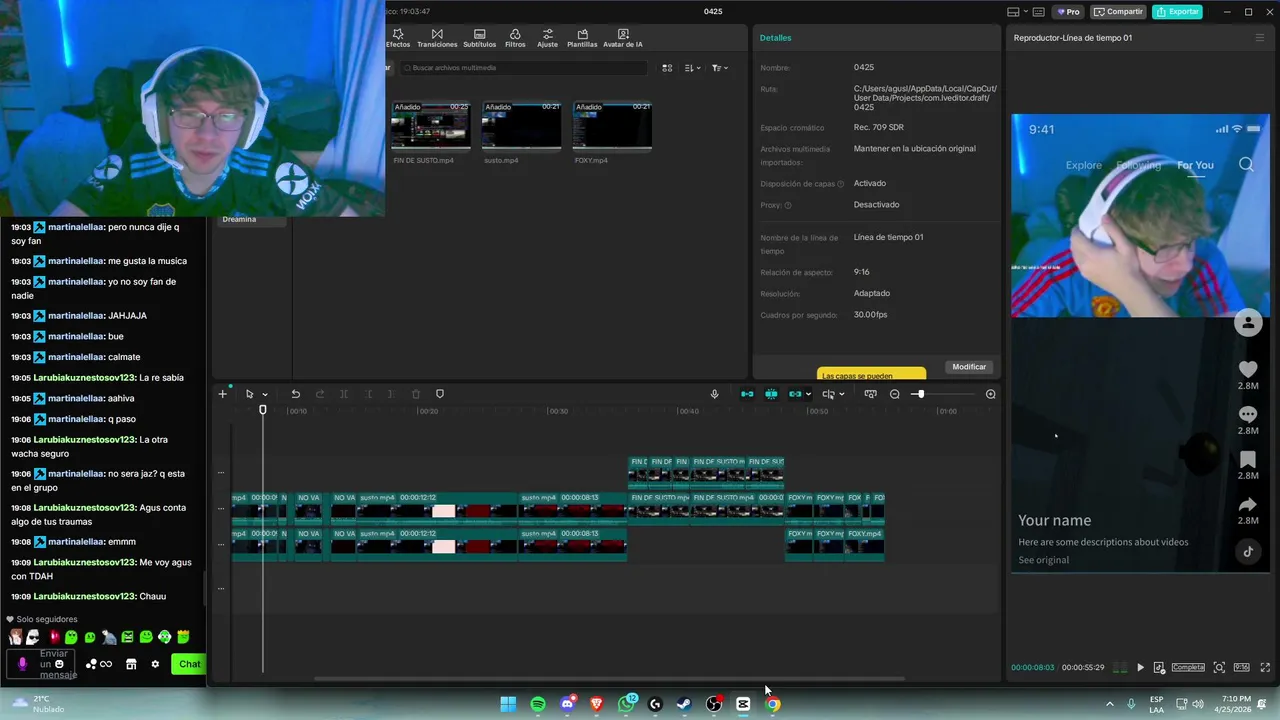Open the chat shop store icon

[131, 664]
